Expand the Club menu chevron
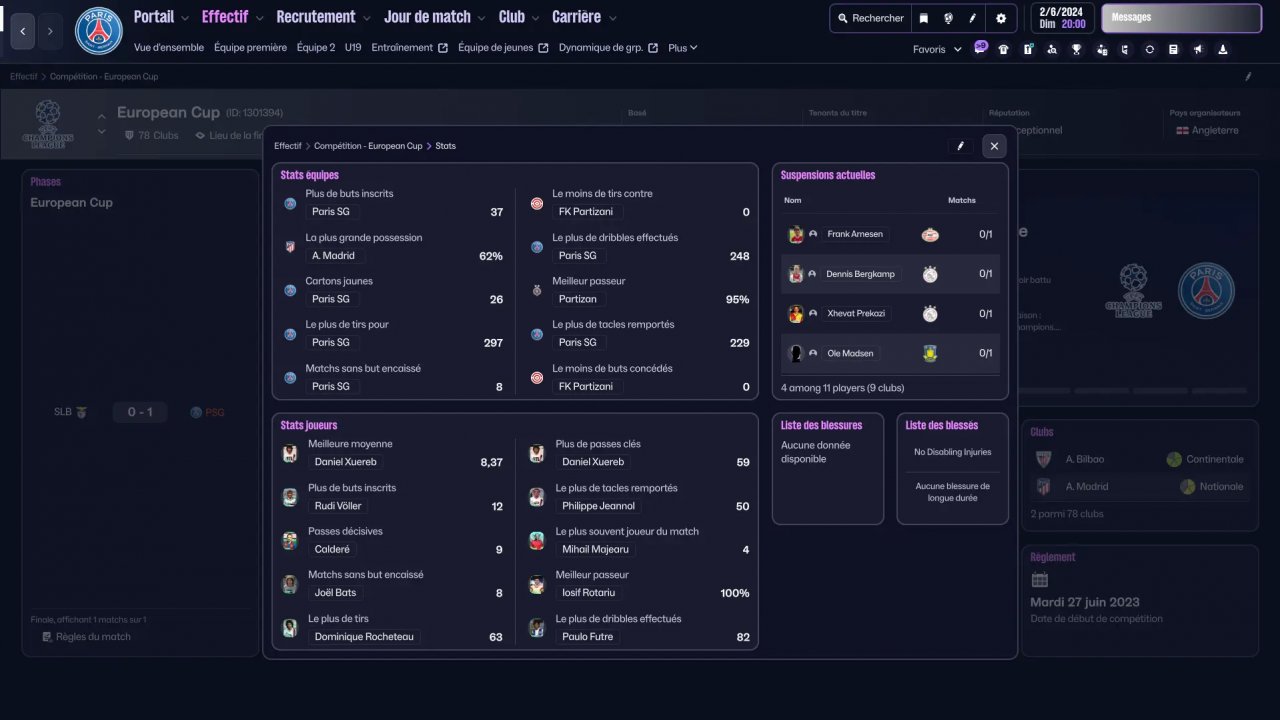The image size is (1280, 720). (537, 18)
